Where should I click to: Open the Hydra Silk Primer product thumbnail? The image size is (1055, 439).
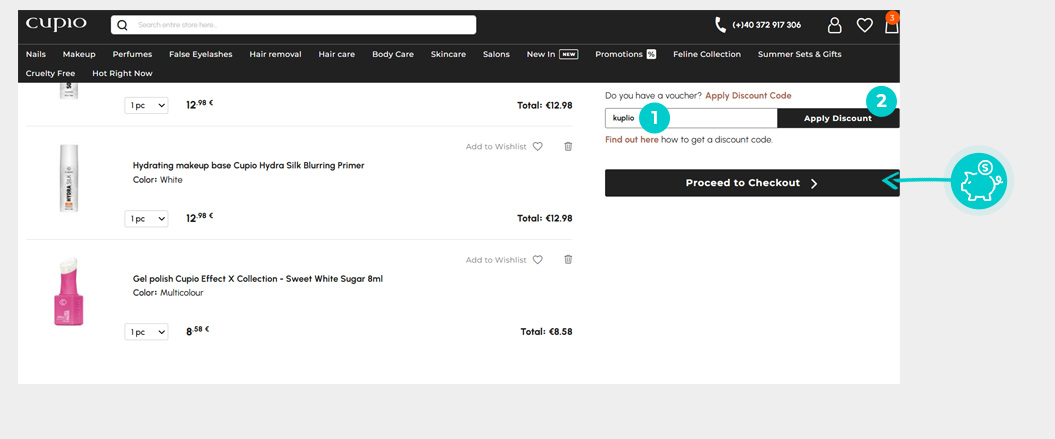[68, 178]
